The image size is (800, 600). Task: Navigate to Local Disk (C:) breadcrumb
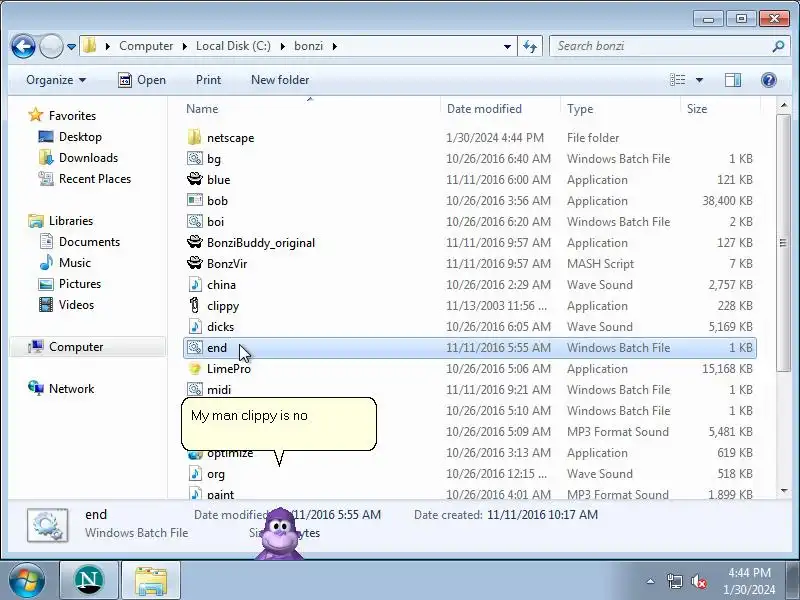click(x=233, y=46)
